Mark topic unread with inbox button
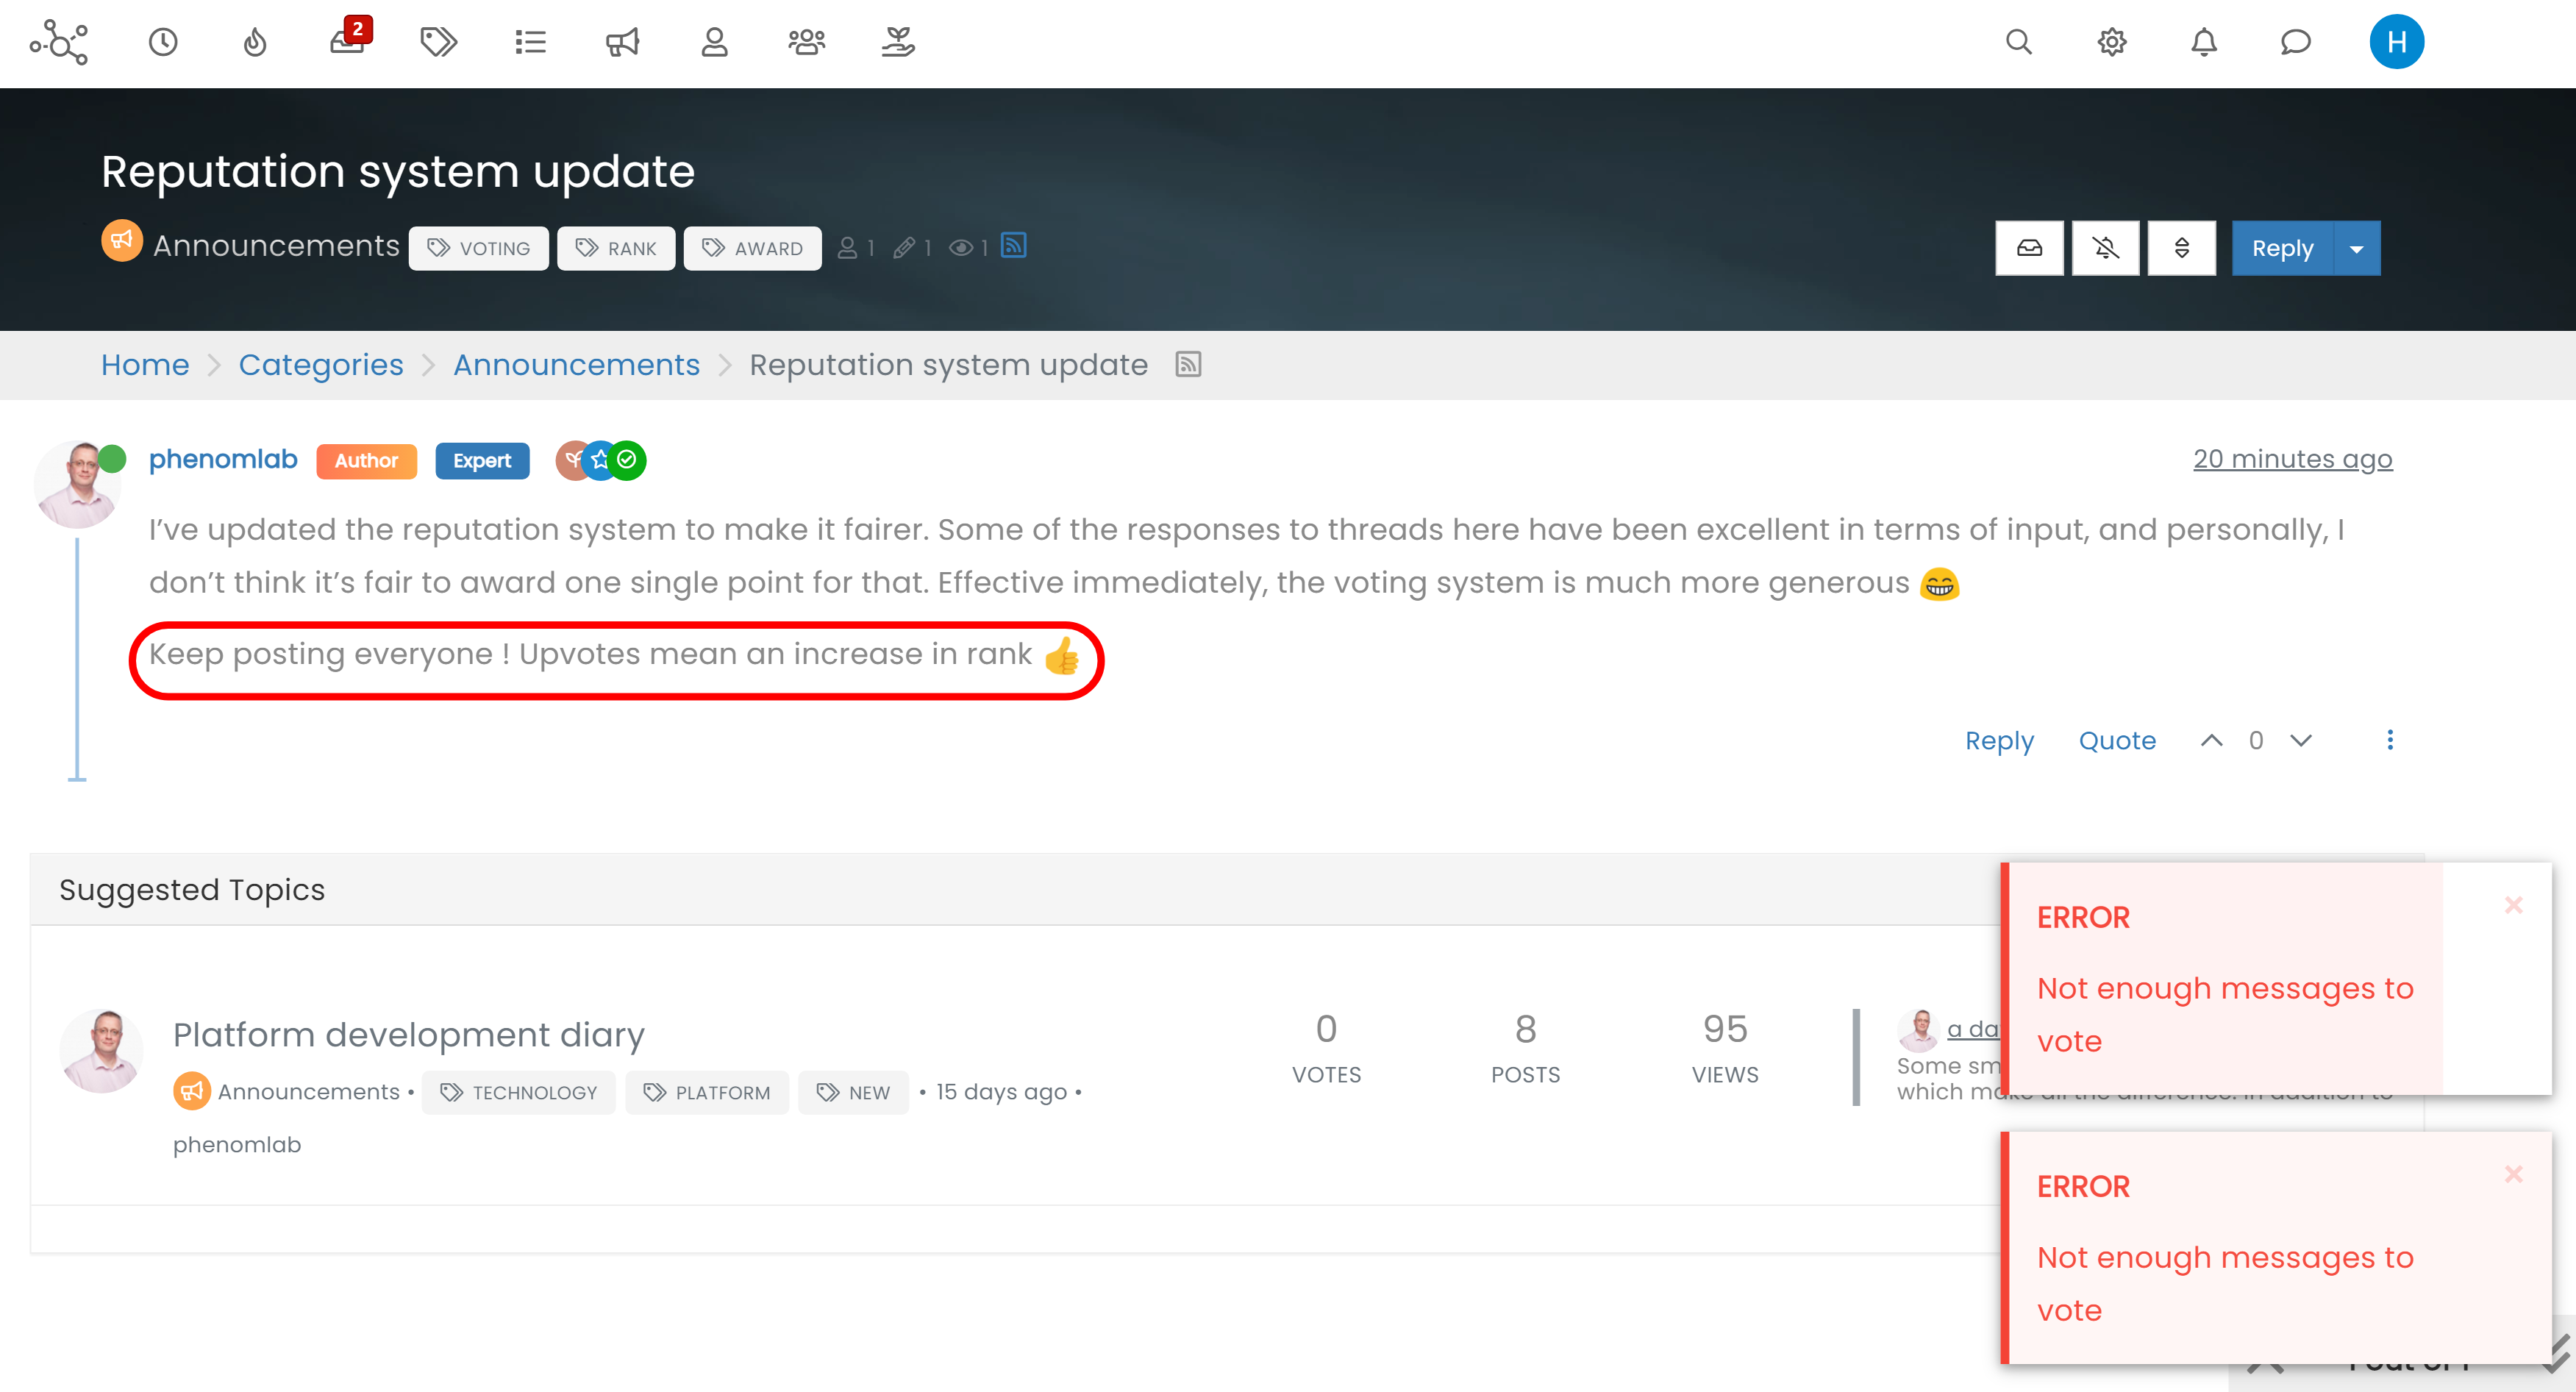The width and height of the screenshot is (2576, 1392). click(2029, 248)
